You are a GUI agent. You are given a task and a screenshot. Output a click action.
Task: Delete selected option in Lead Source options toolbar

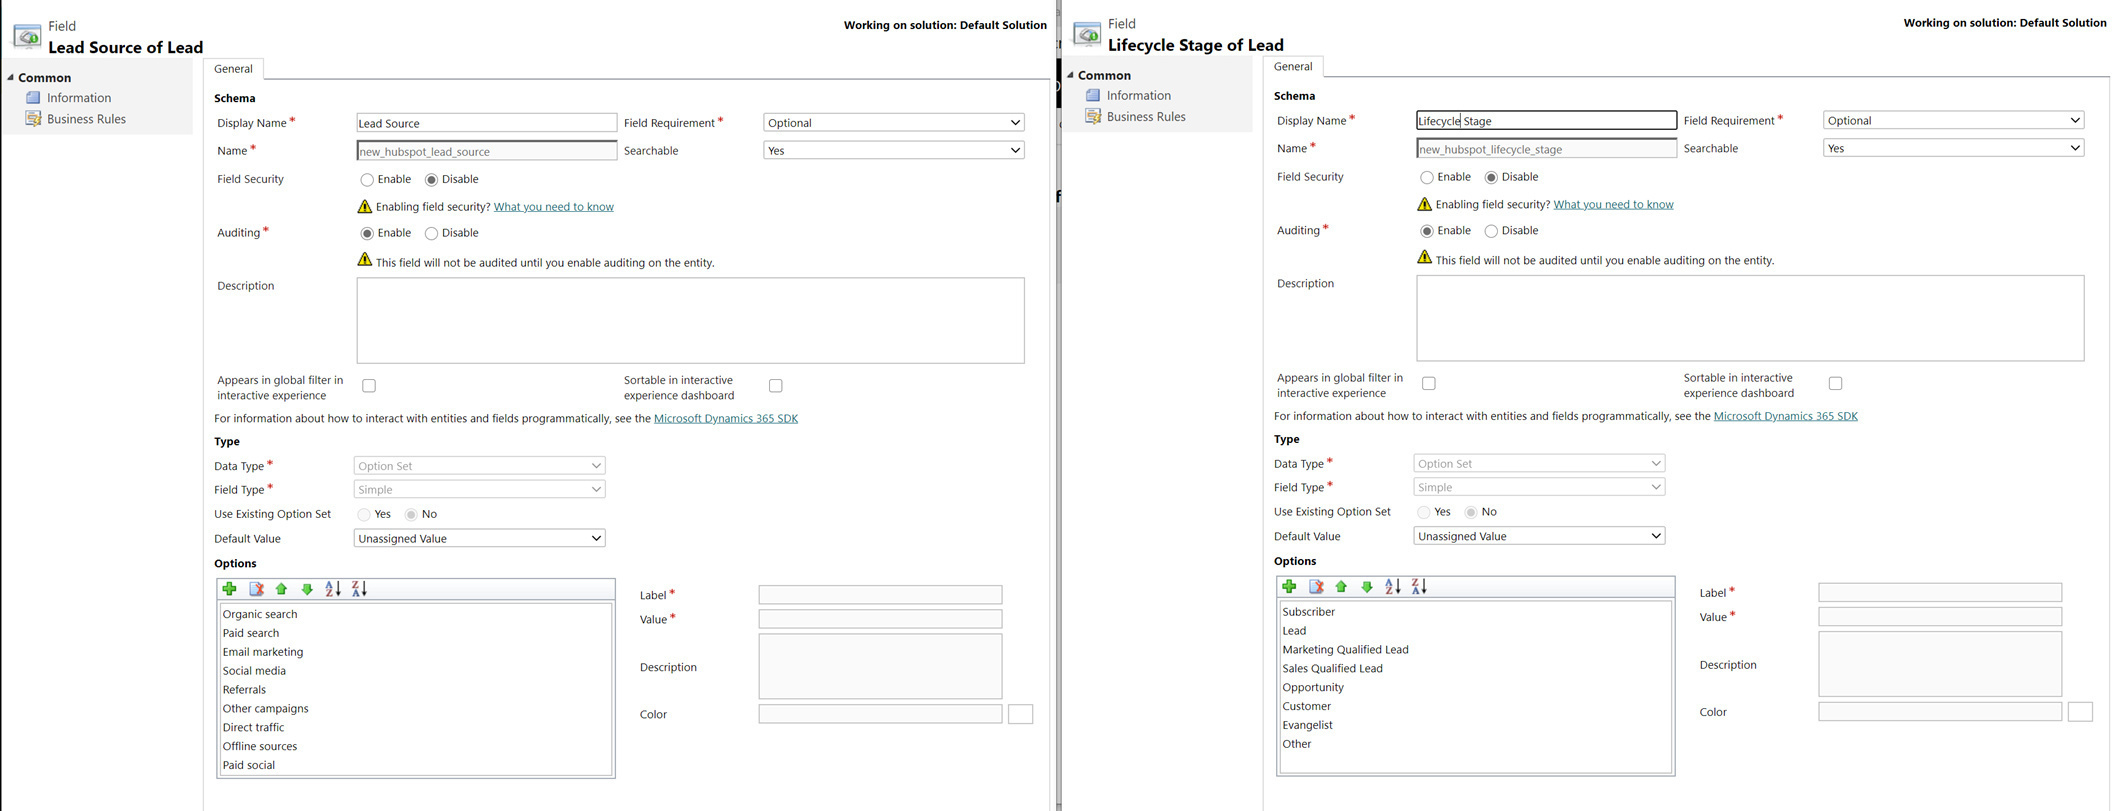click(x=256, y=589)
